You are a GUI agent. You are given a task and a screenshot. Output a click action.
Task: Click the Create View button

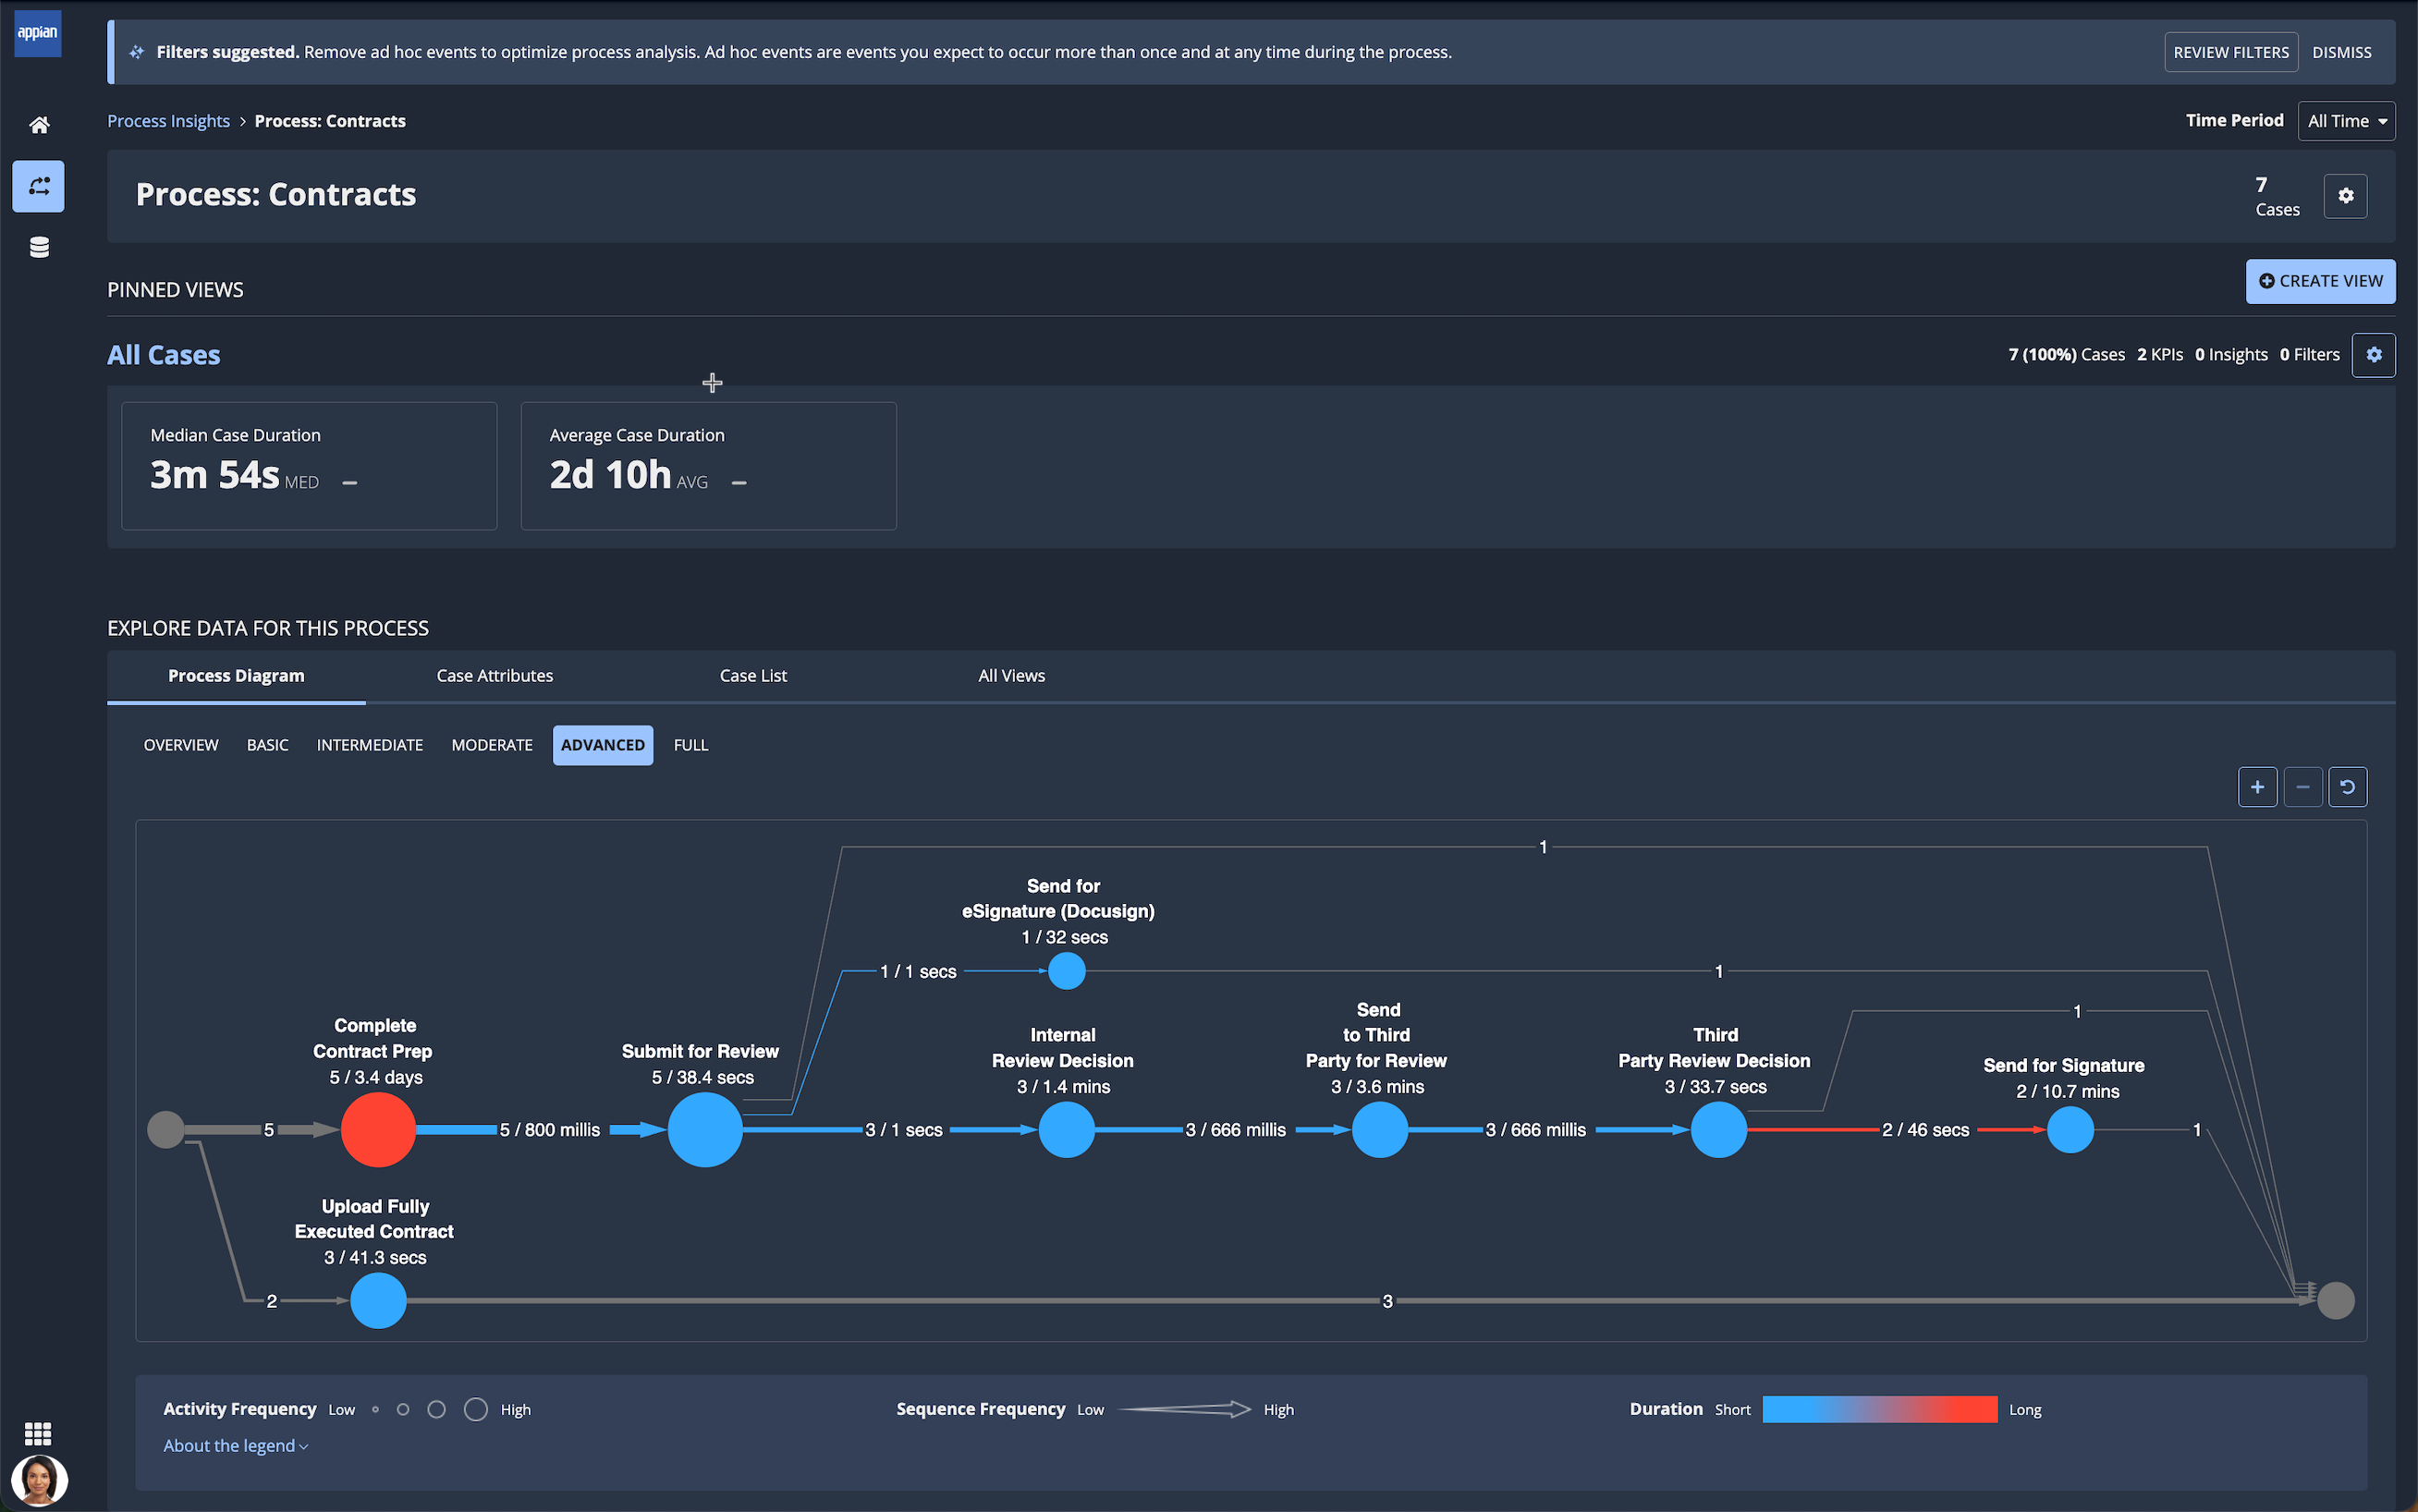pos(2320,282)
